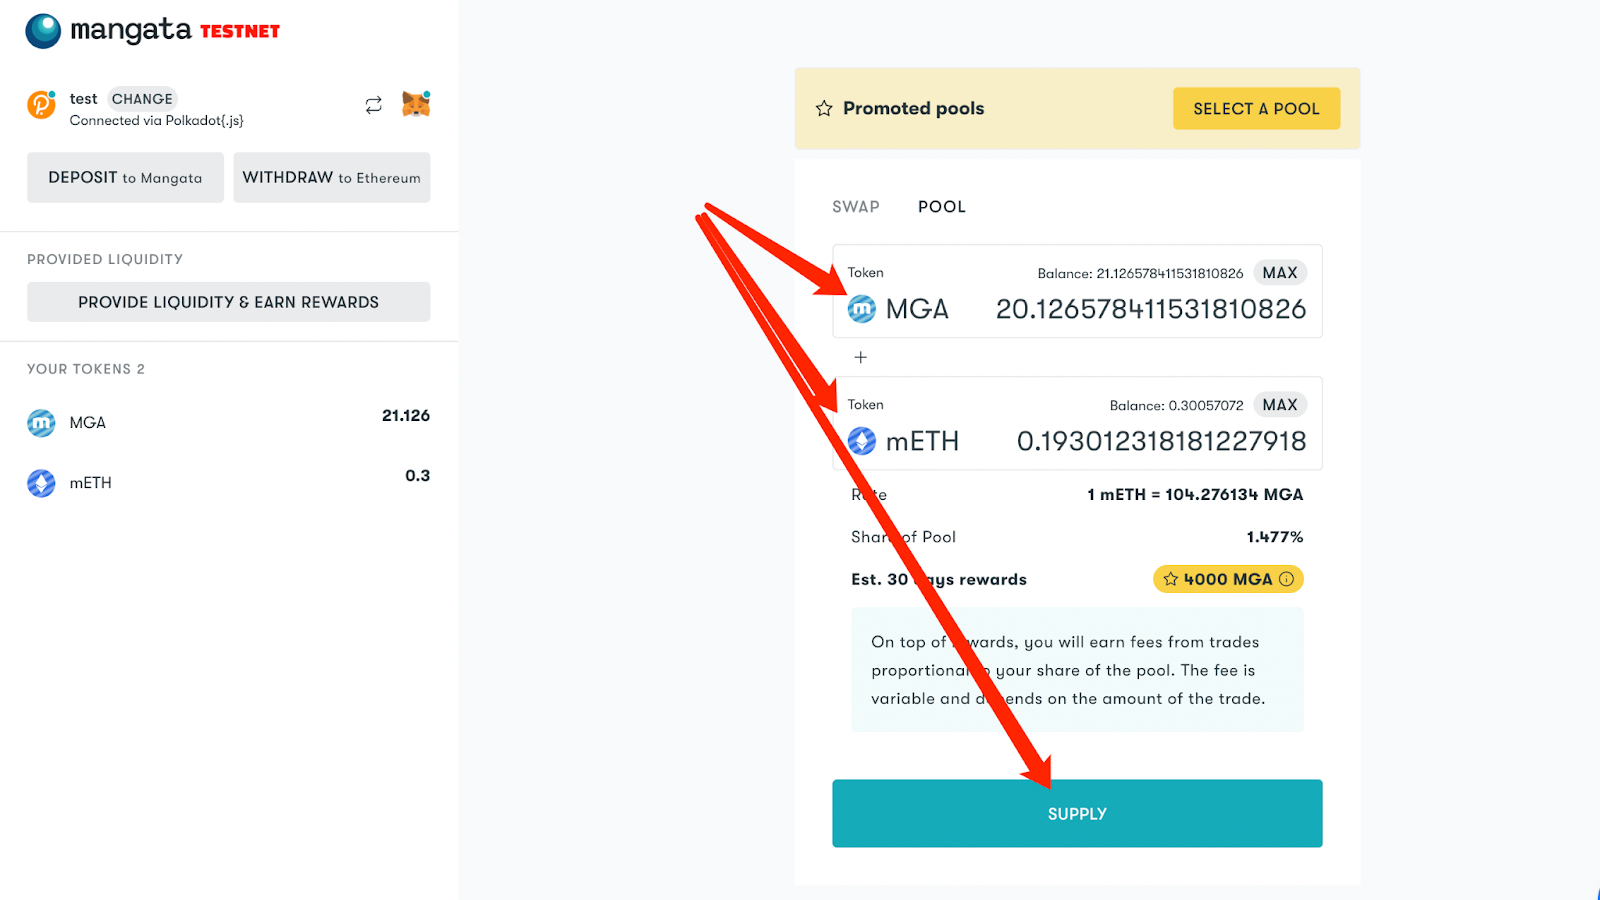This screenshot has height=900, width=1600.
Task: Click SELECT A POOL button
Action: [1256, 108]
